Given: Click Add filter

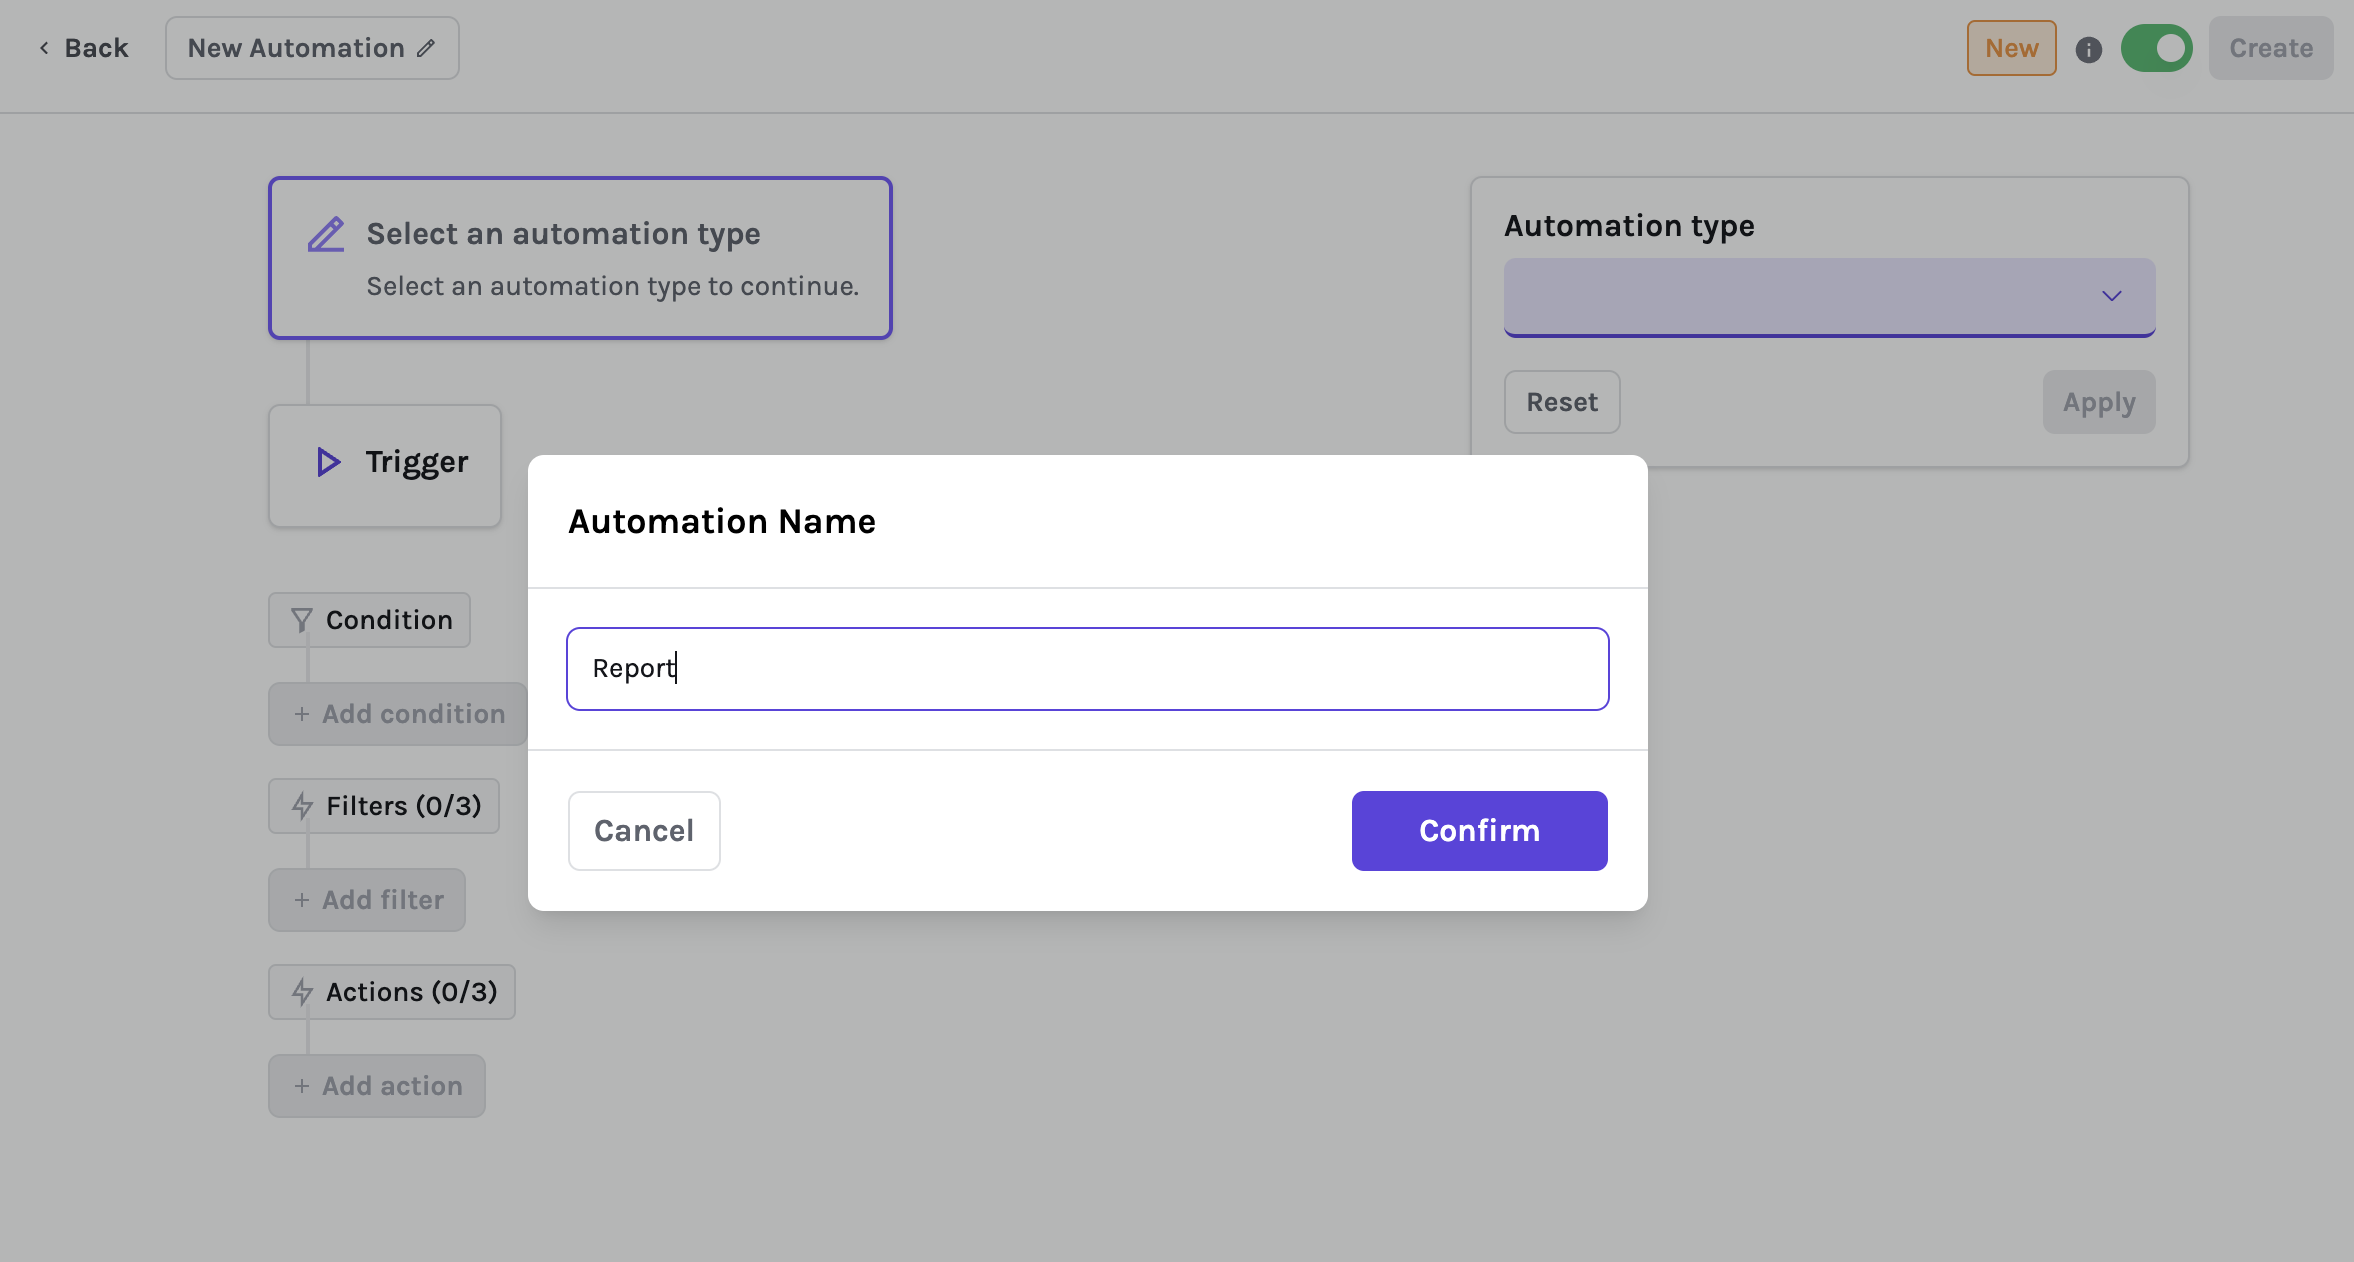Looking at the screenshot, I should (x=367, y=900).
